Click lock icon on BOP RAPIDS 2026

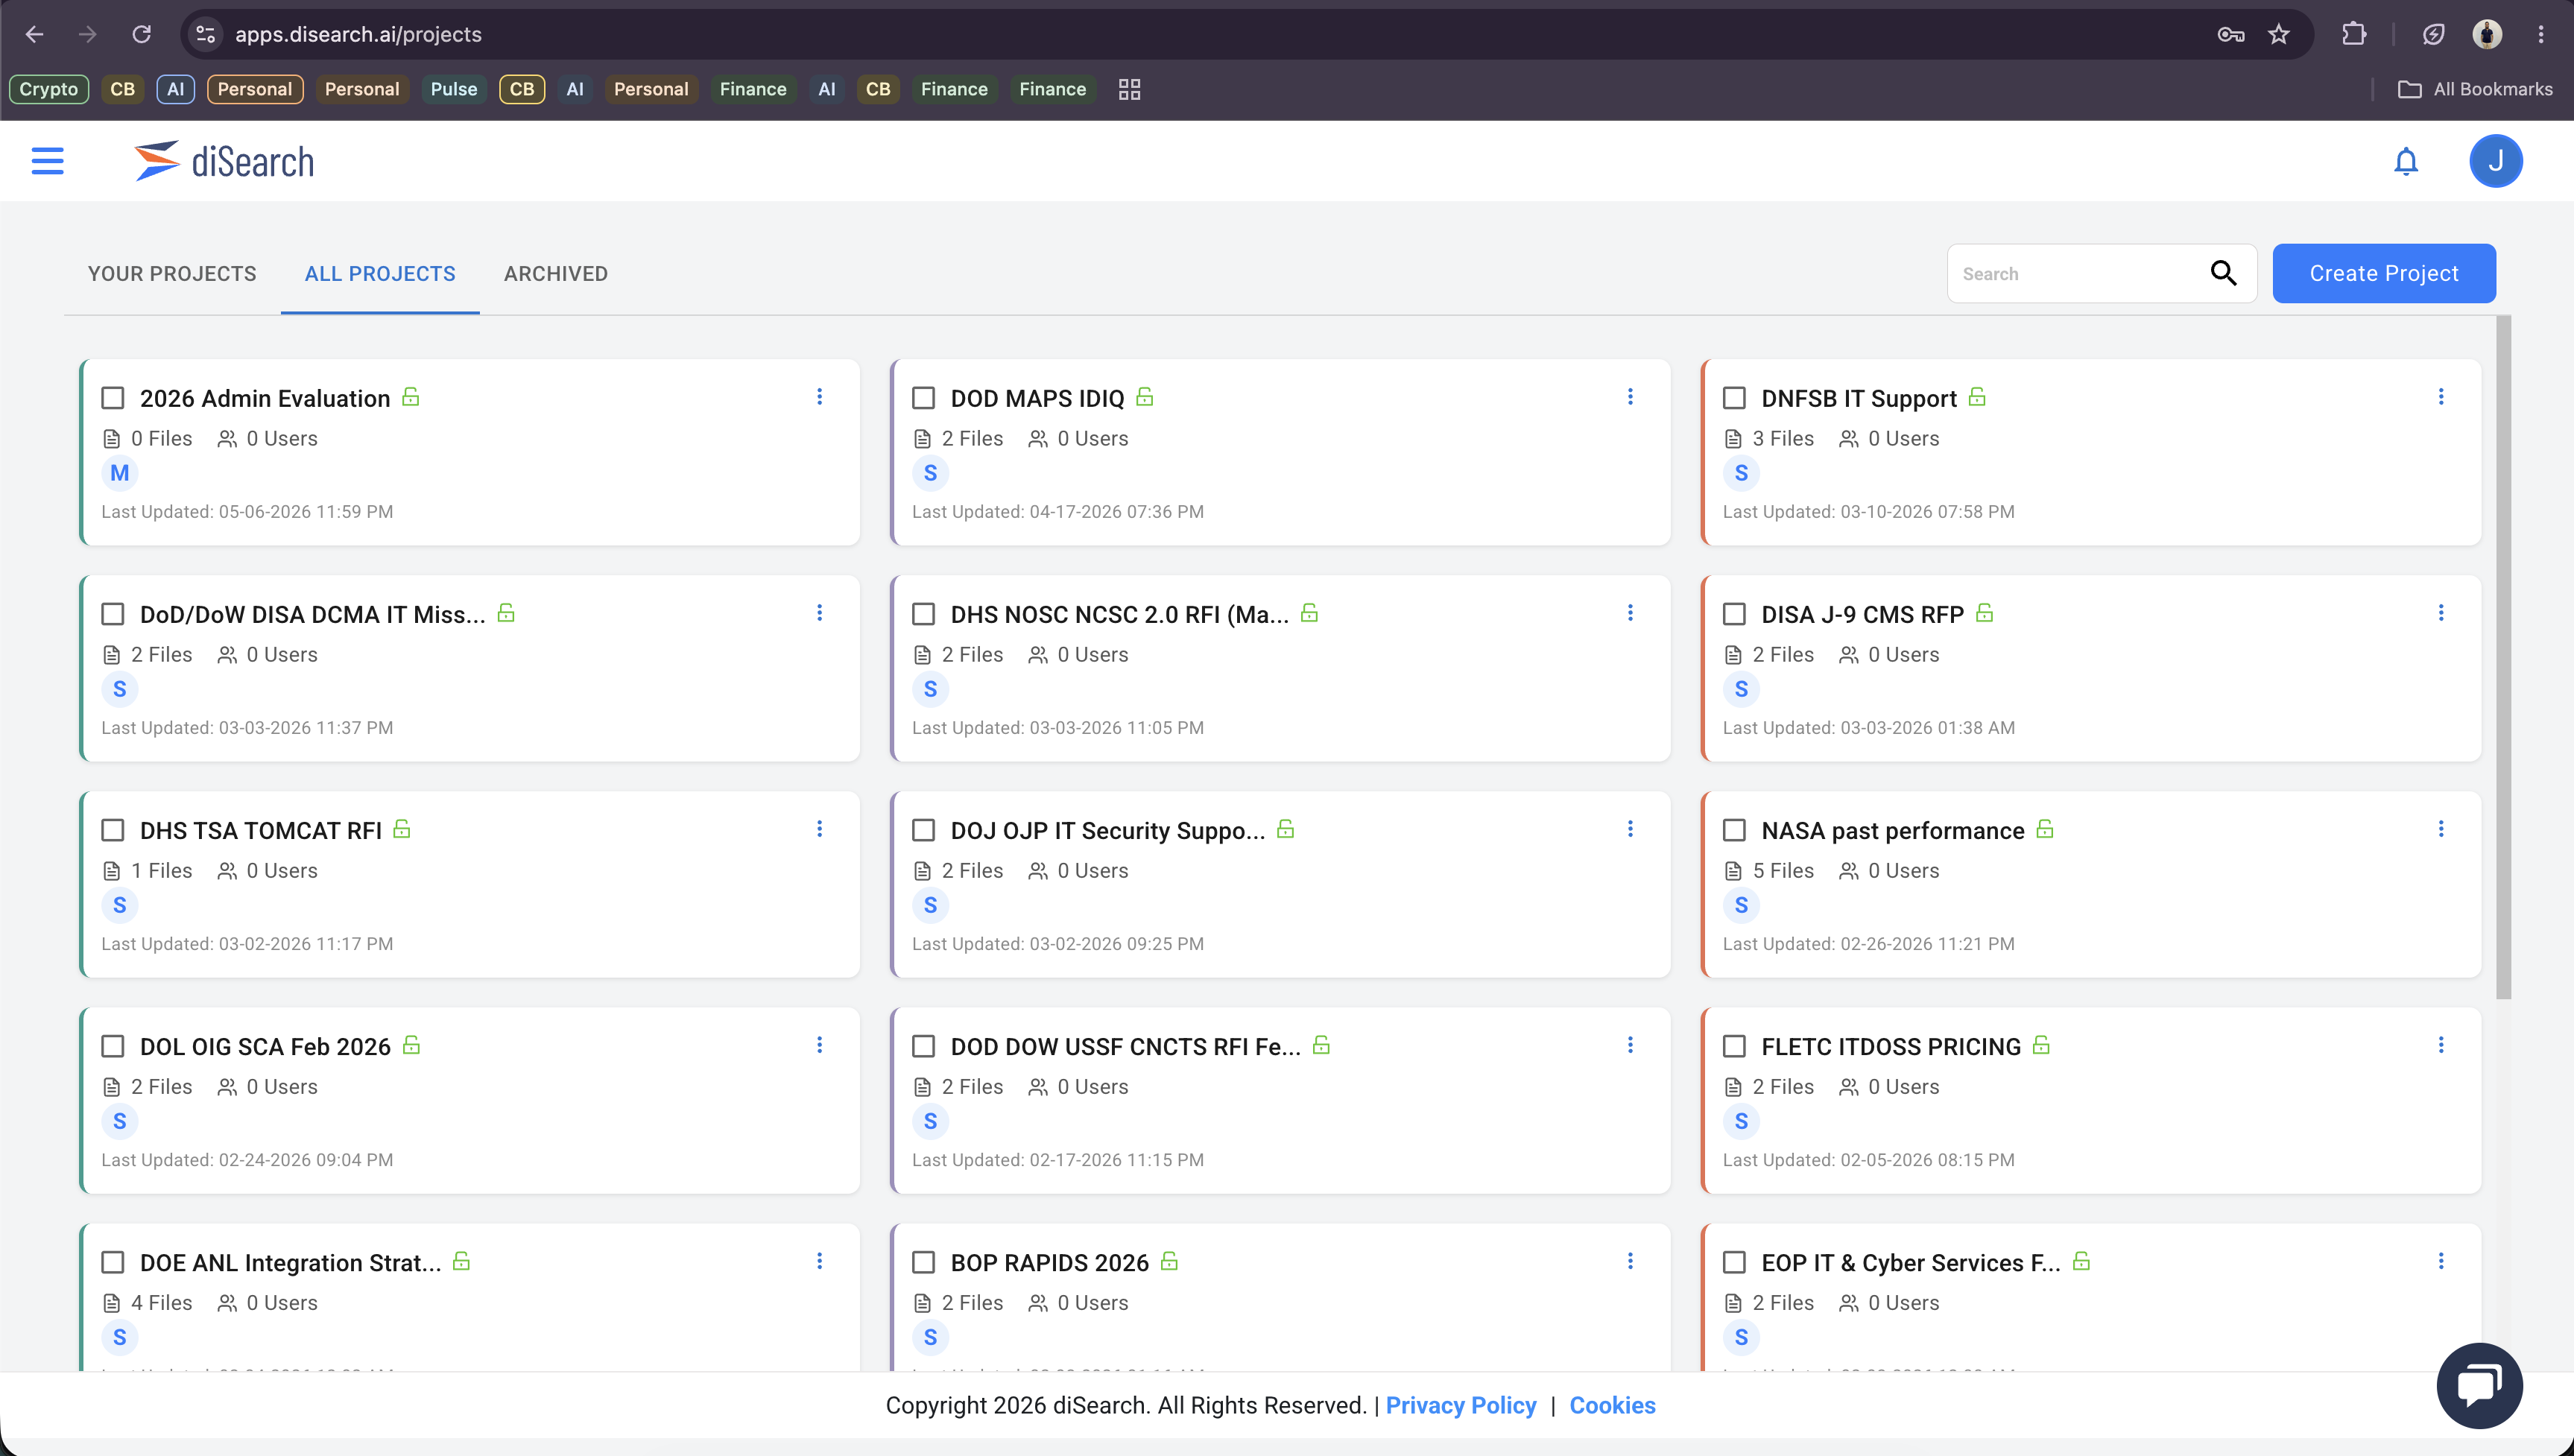pyautogui.click(x=1168, y=1261)
